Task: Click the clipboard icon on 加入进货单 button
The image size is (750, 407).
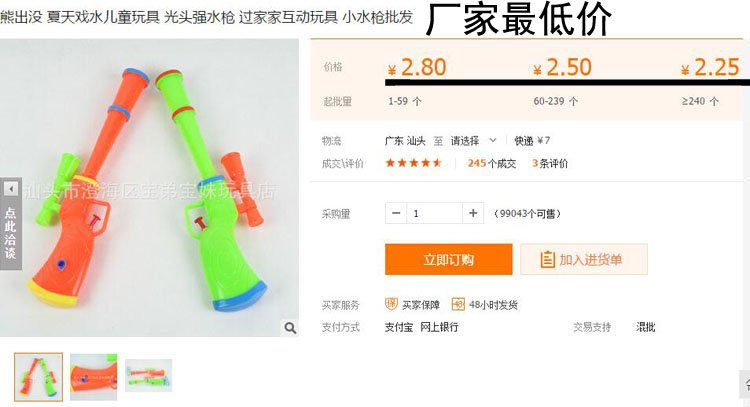Action: pyautogui.click(x=547, y=259)
